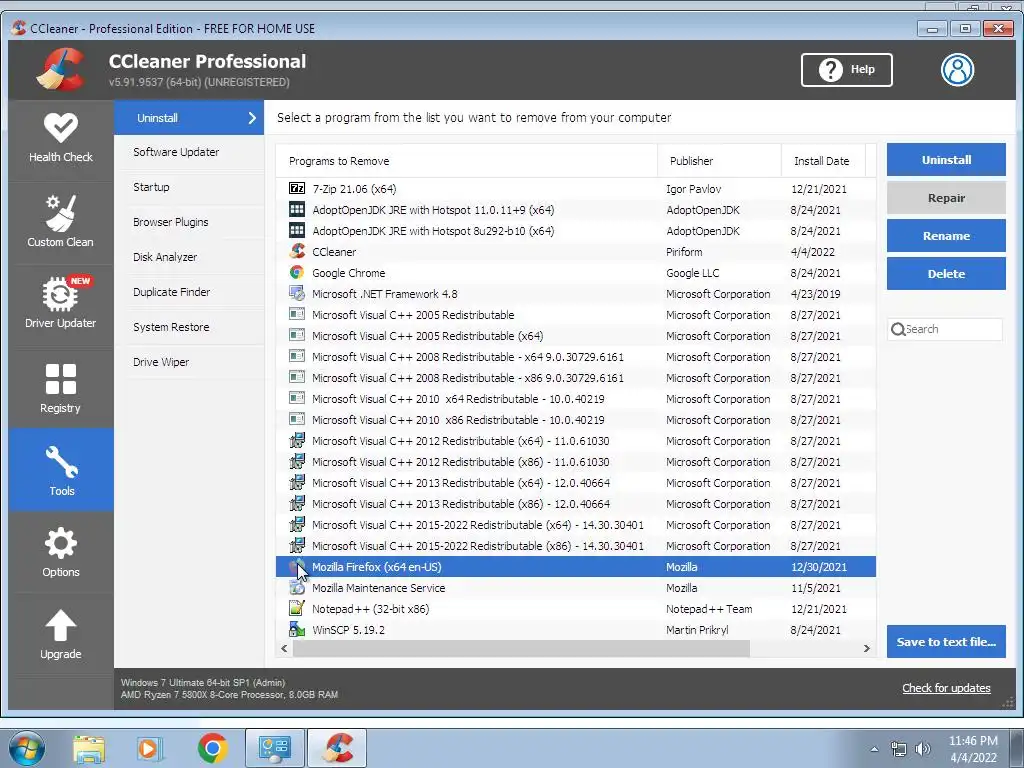This screenshot has height=768, width=1024.
Task: Sort list by Install Date column
Action: point(823,161)
